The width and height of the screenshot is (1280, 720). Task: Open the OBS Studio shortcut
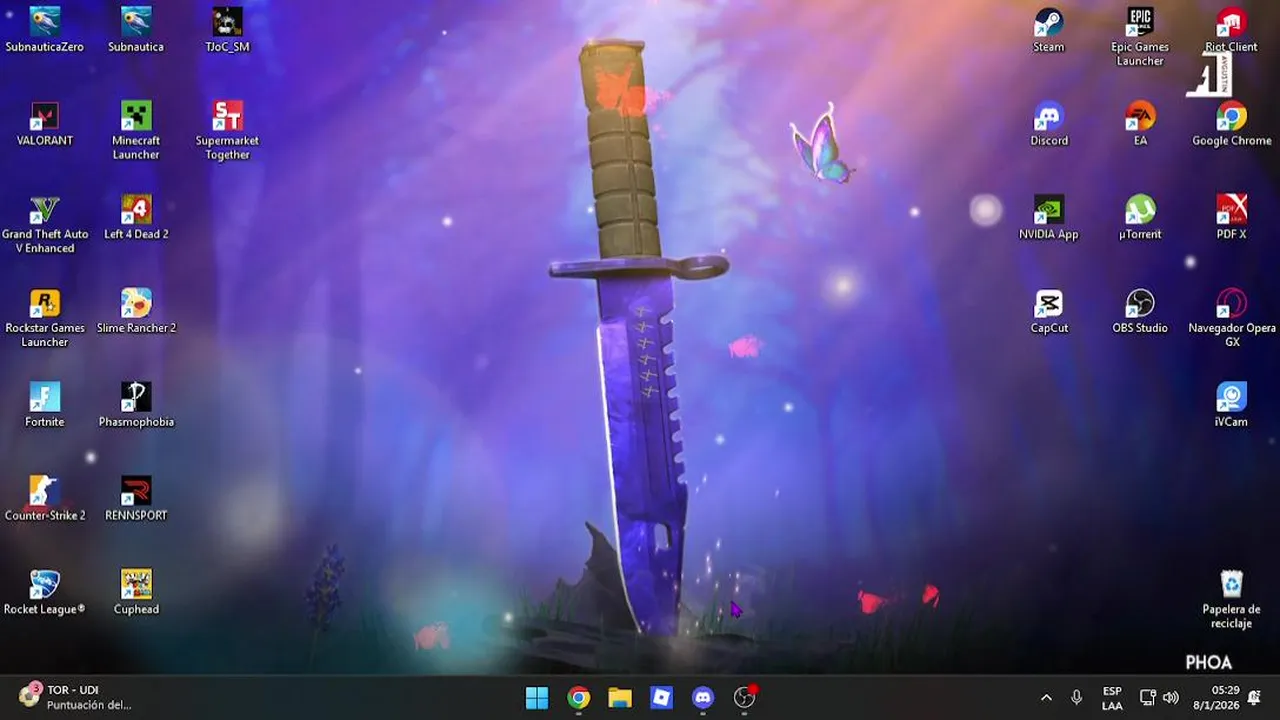click(x=1140, y=312)
